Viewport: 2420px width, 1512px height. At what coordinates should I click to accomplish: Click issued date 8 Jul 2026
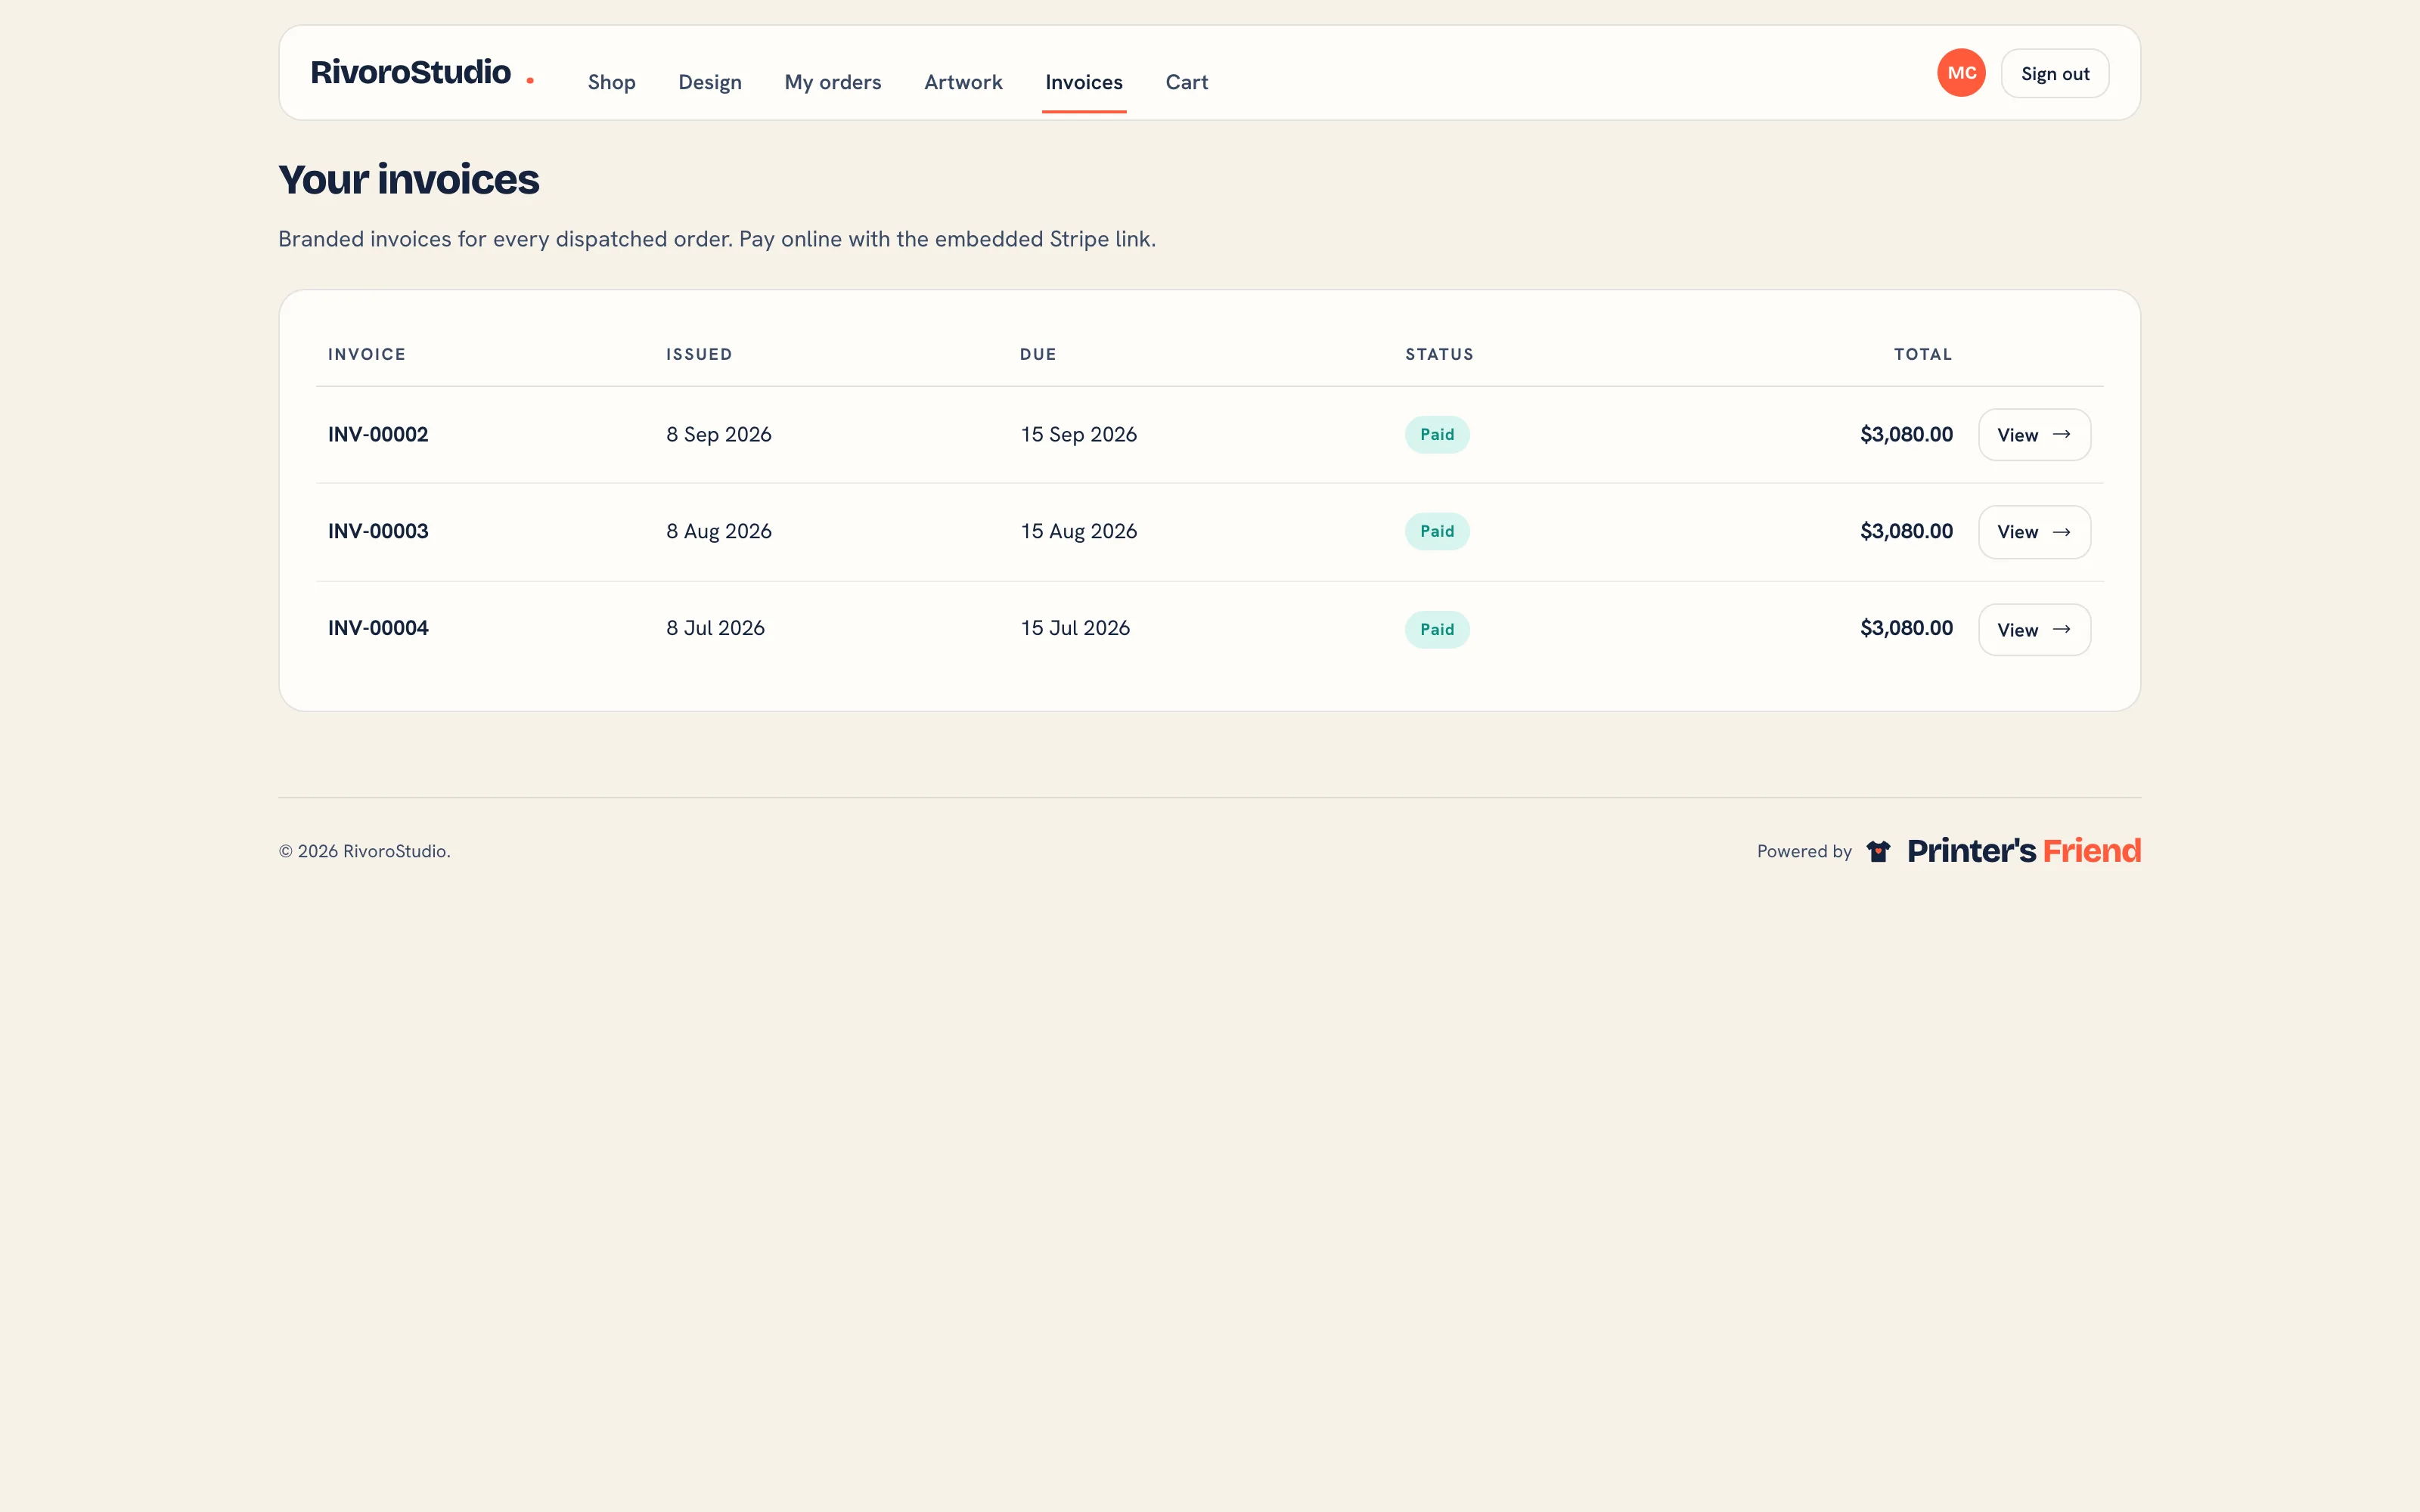pyautogui.click(x=715, y=628)
